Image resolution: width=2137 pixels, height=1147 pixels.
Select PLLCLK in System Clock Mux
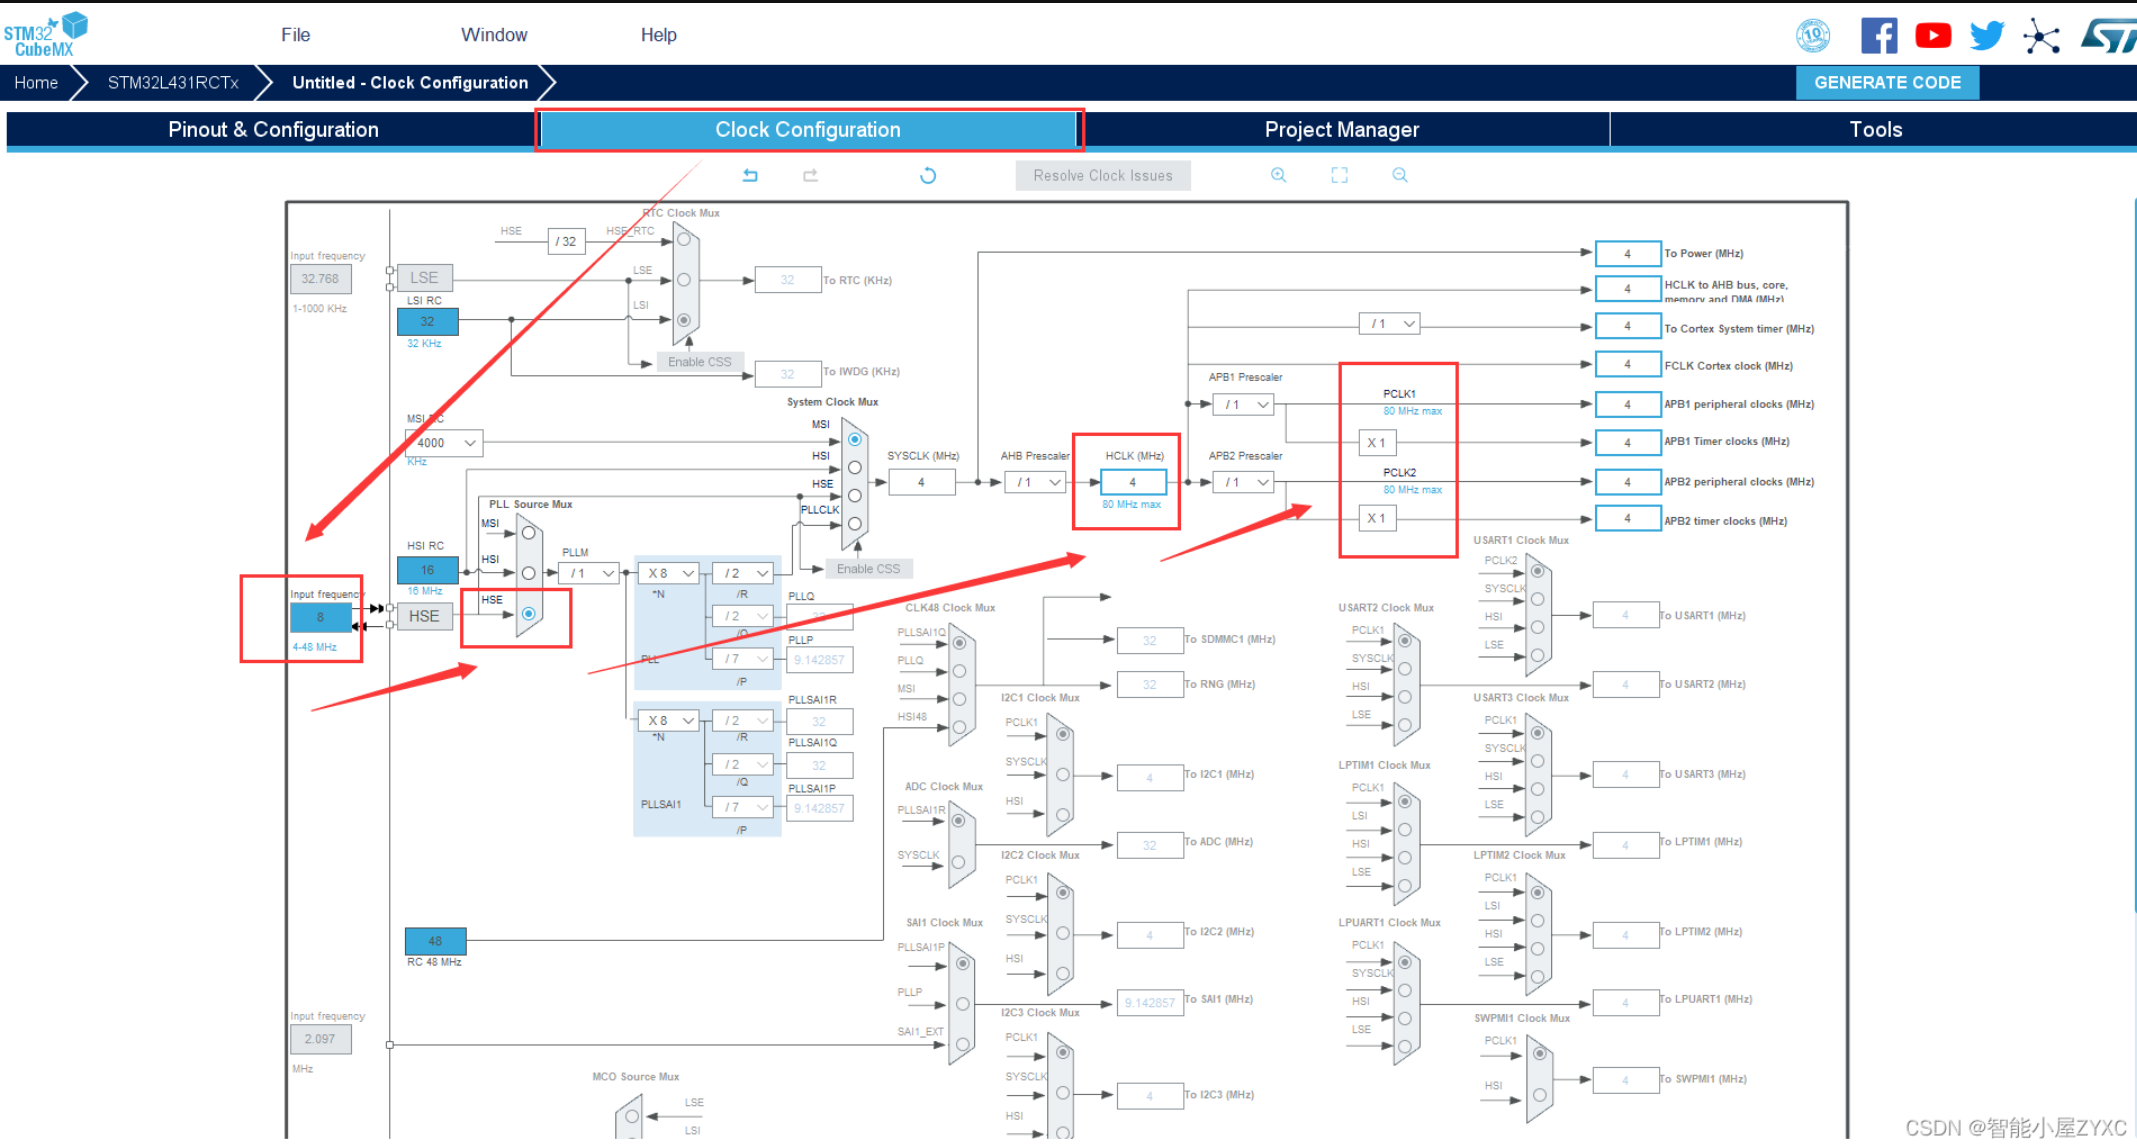[x=855, y=523]
